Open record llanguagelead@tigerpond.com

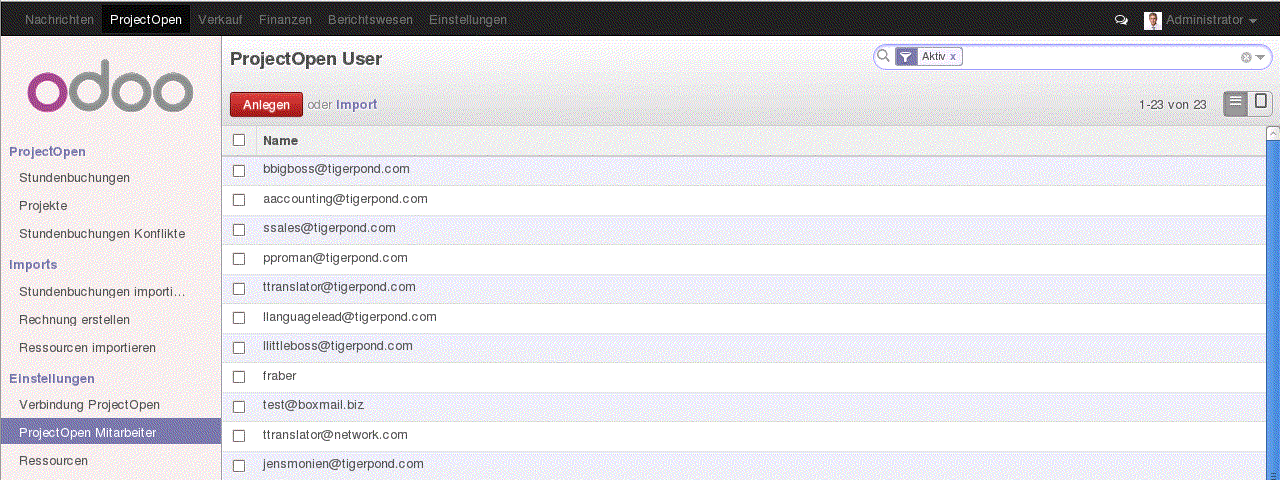pyautogui.click(x=350, y=318)
